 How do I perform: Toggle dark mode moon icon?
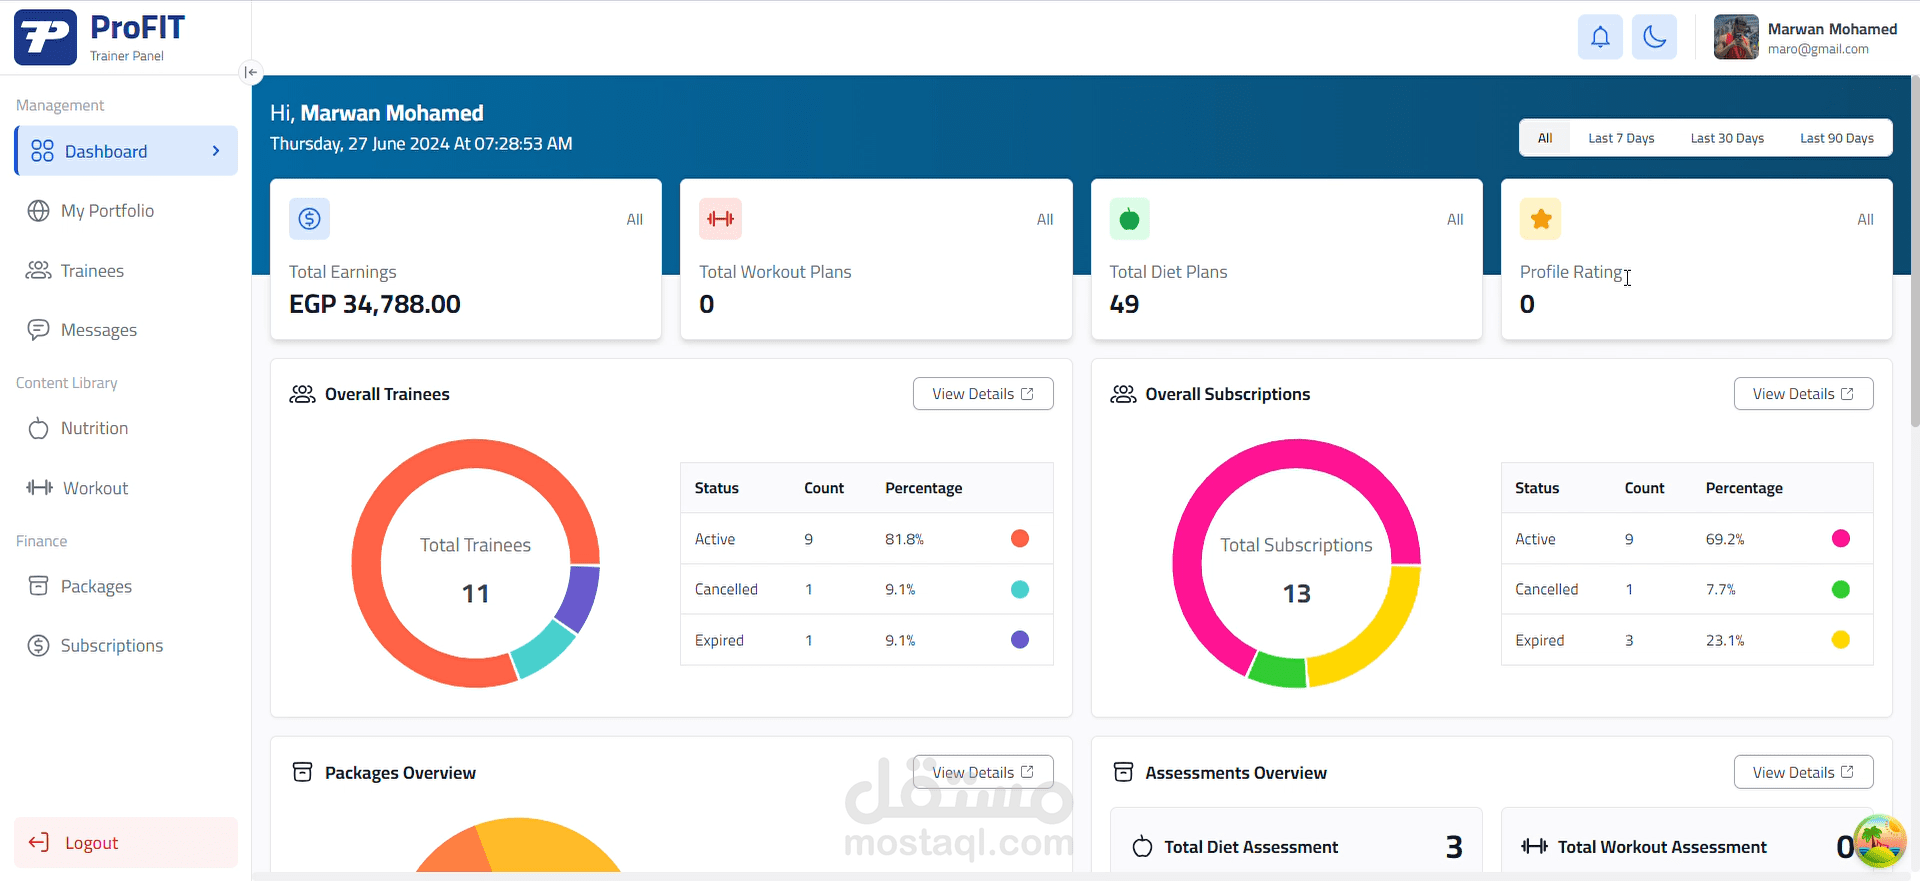[1655, 38]
